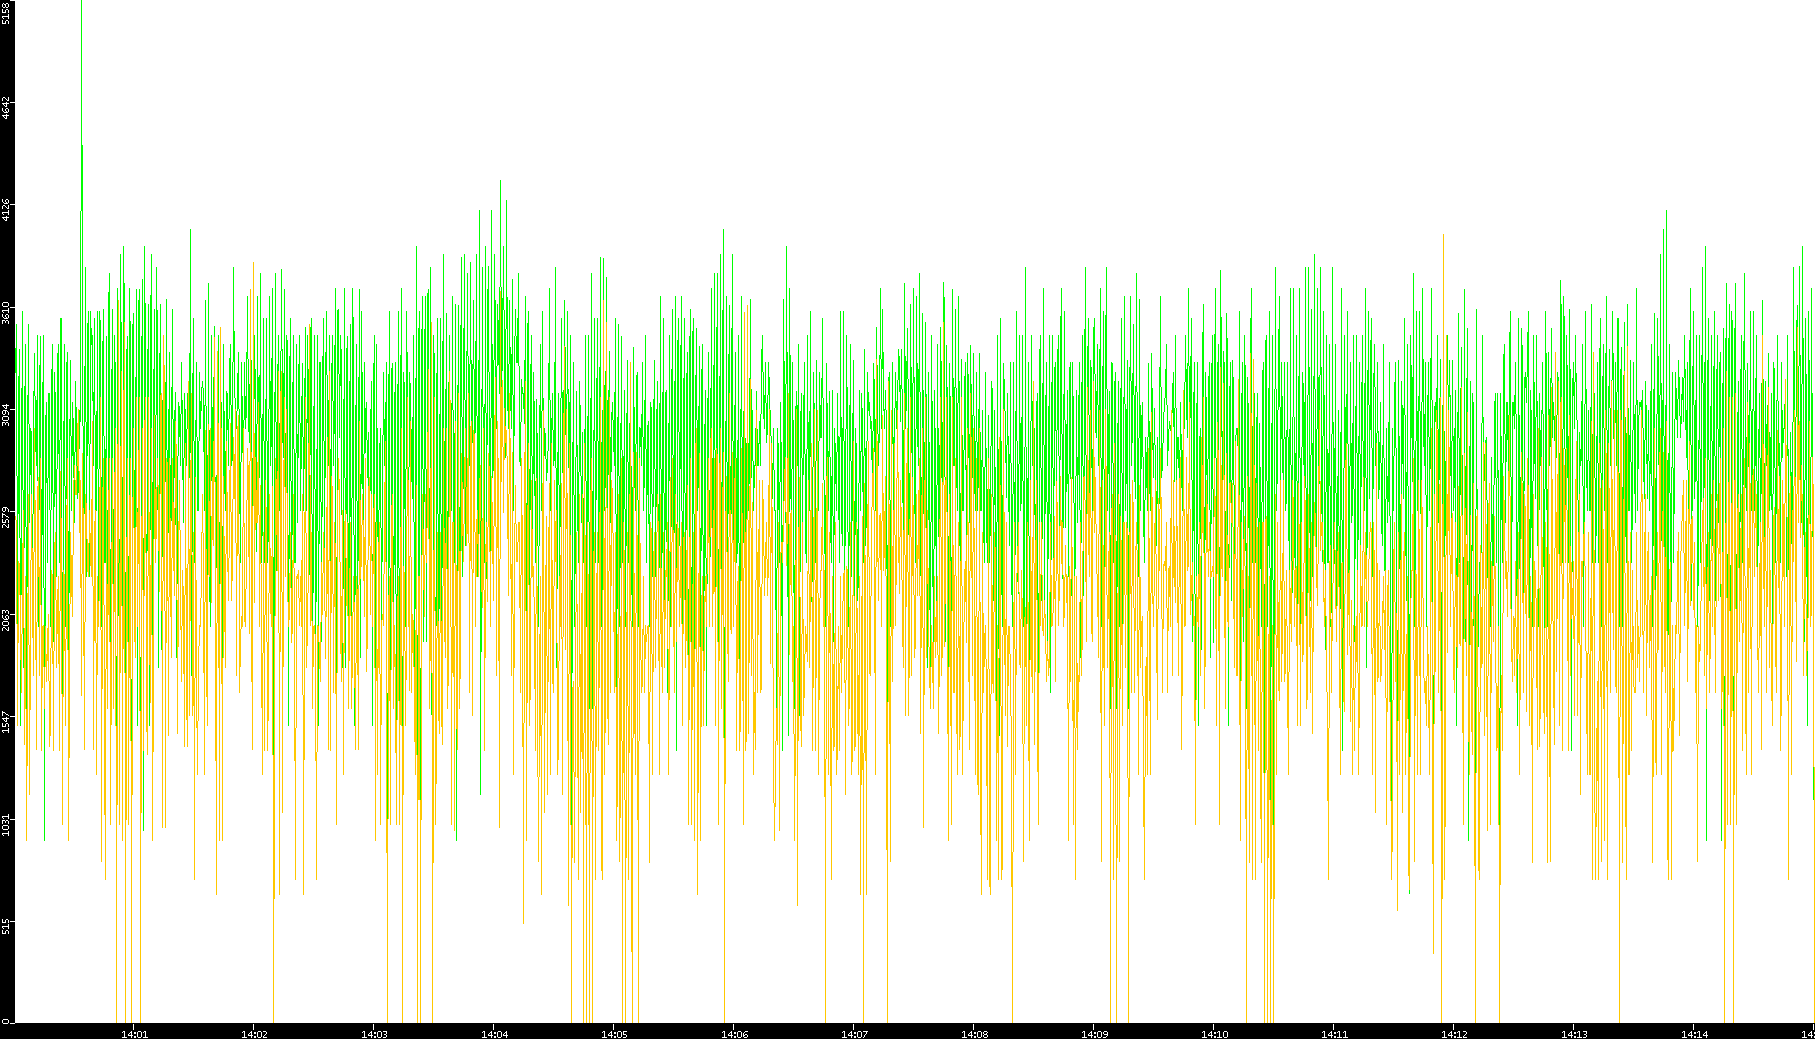The width and height of the screenshot is (1815, 1039).
Task: Click the 14:01 time axis label
Action: (134, 1034)
